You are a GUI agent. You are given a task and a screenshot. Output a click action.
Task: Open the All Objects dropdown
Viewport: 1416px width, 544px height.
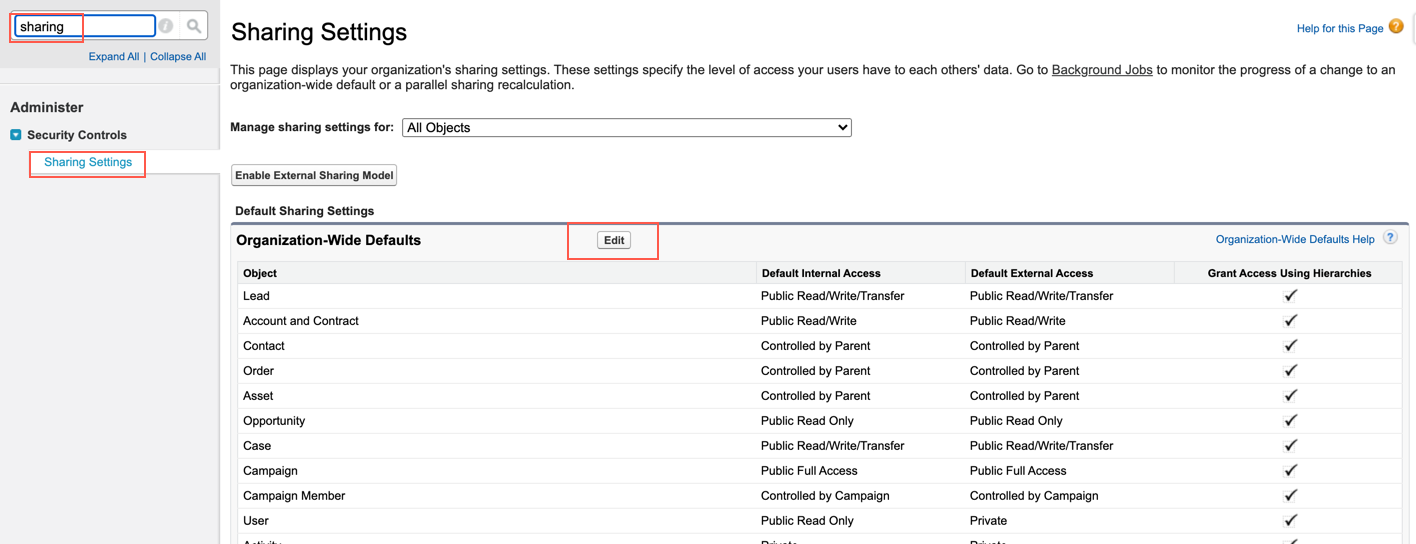point(627,127)
